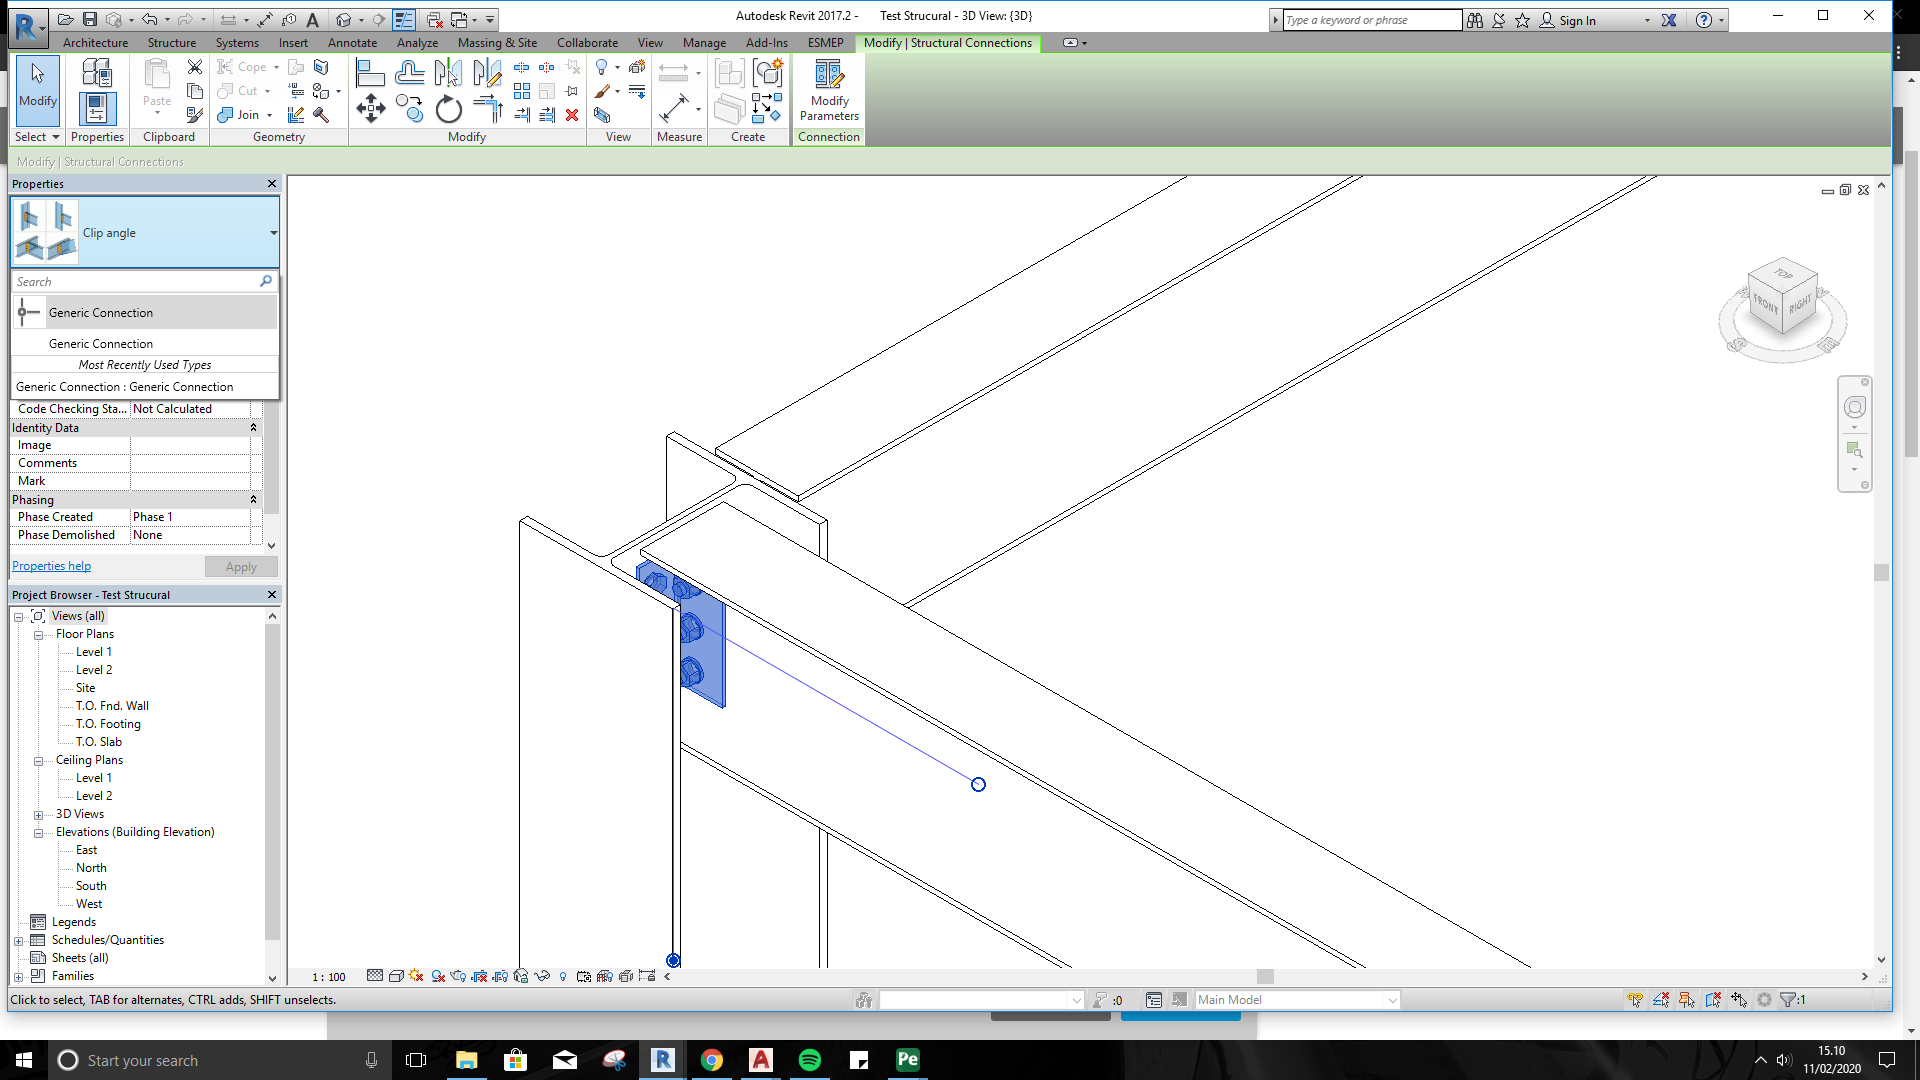Select the Rotate tool in Modify panel

[448, 110]
